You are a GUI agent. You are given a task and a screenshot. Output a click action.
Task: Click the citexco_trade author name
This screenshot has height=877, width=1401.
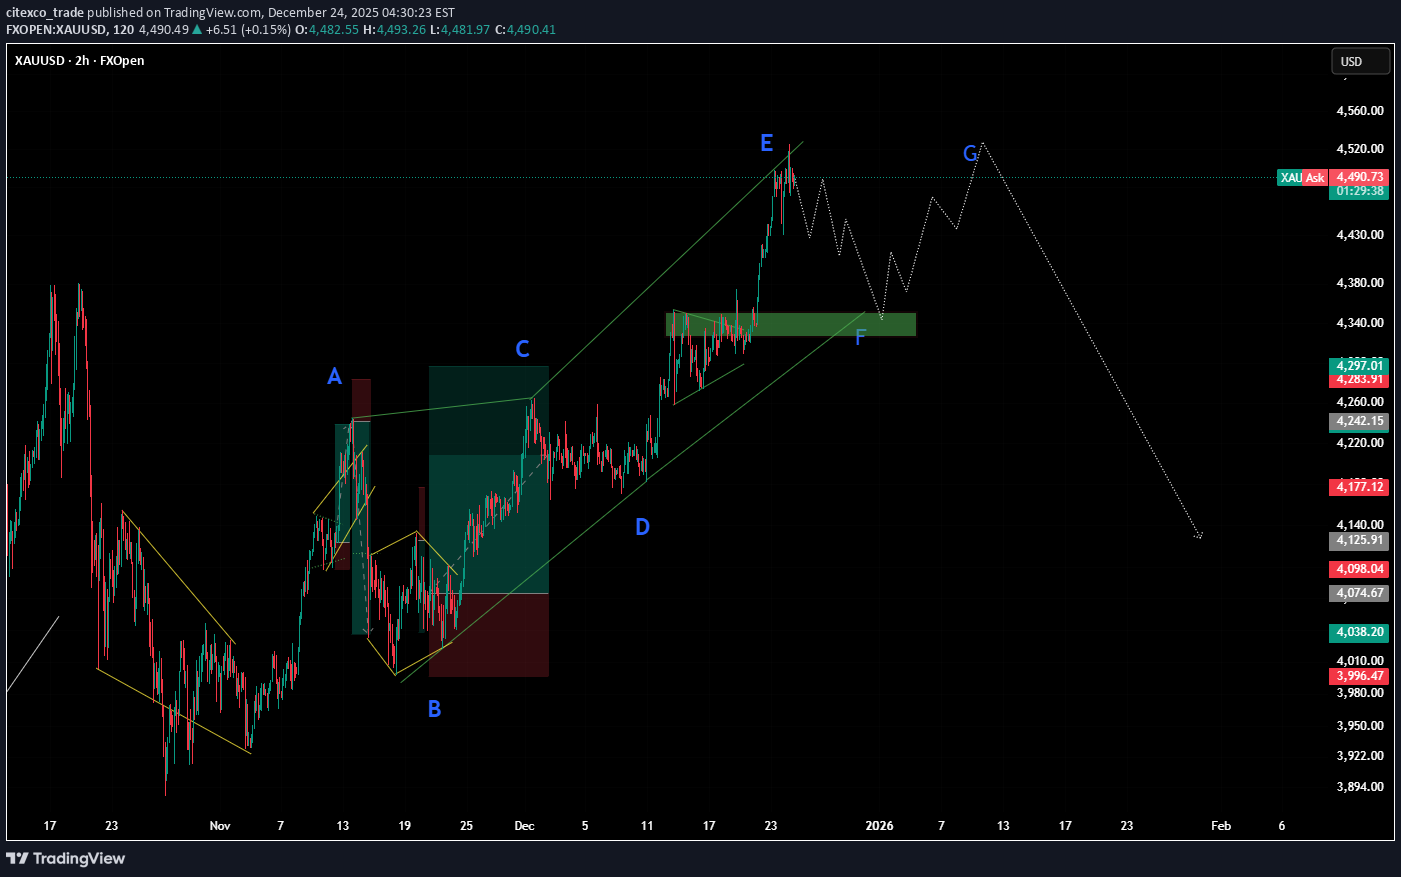point(45,13)
